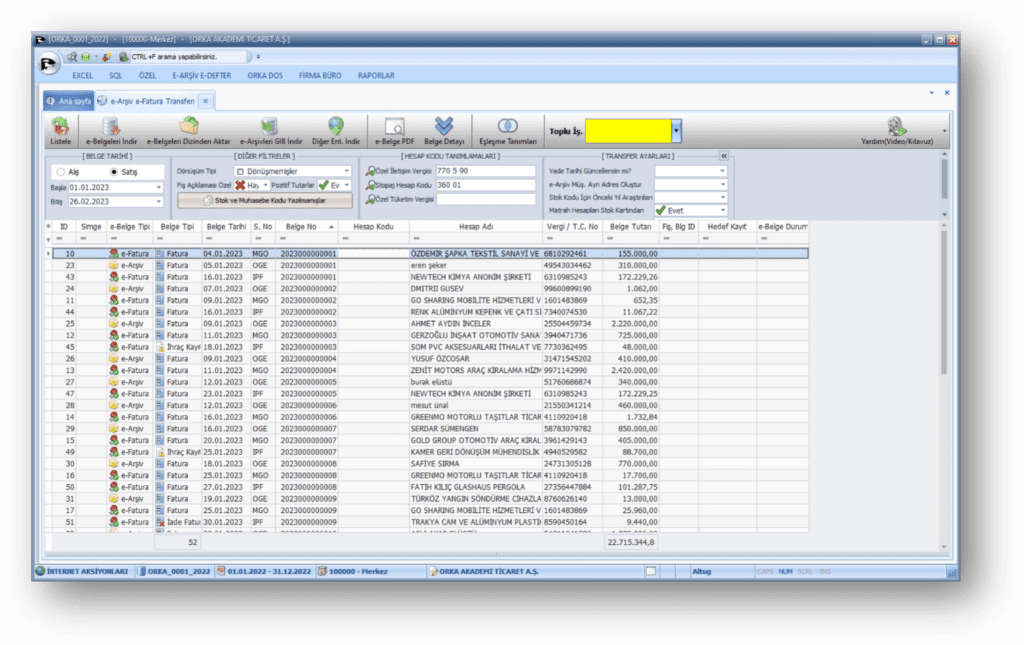Open the Vade Tarihi Güncellensin mi dropdown

point(722,171)
